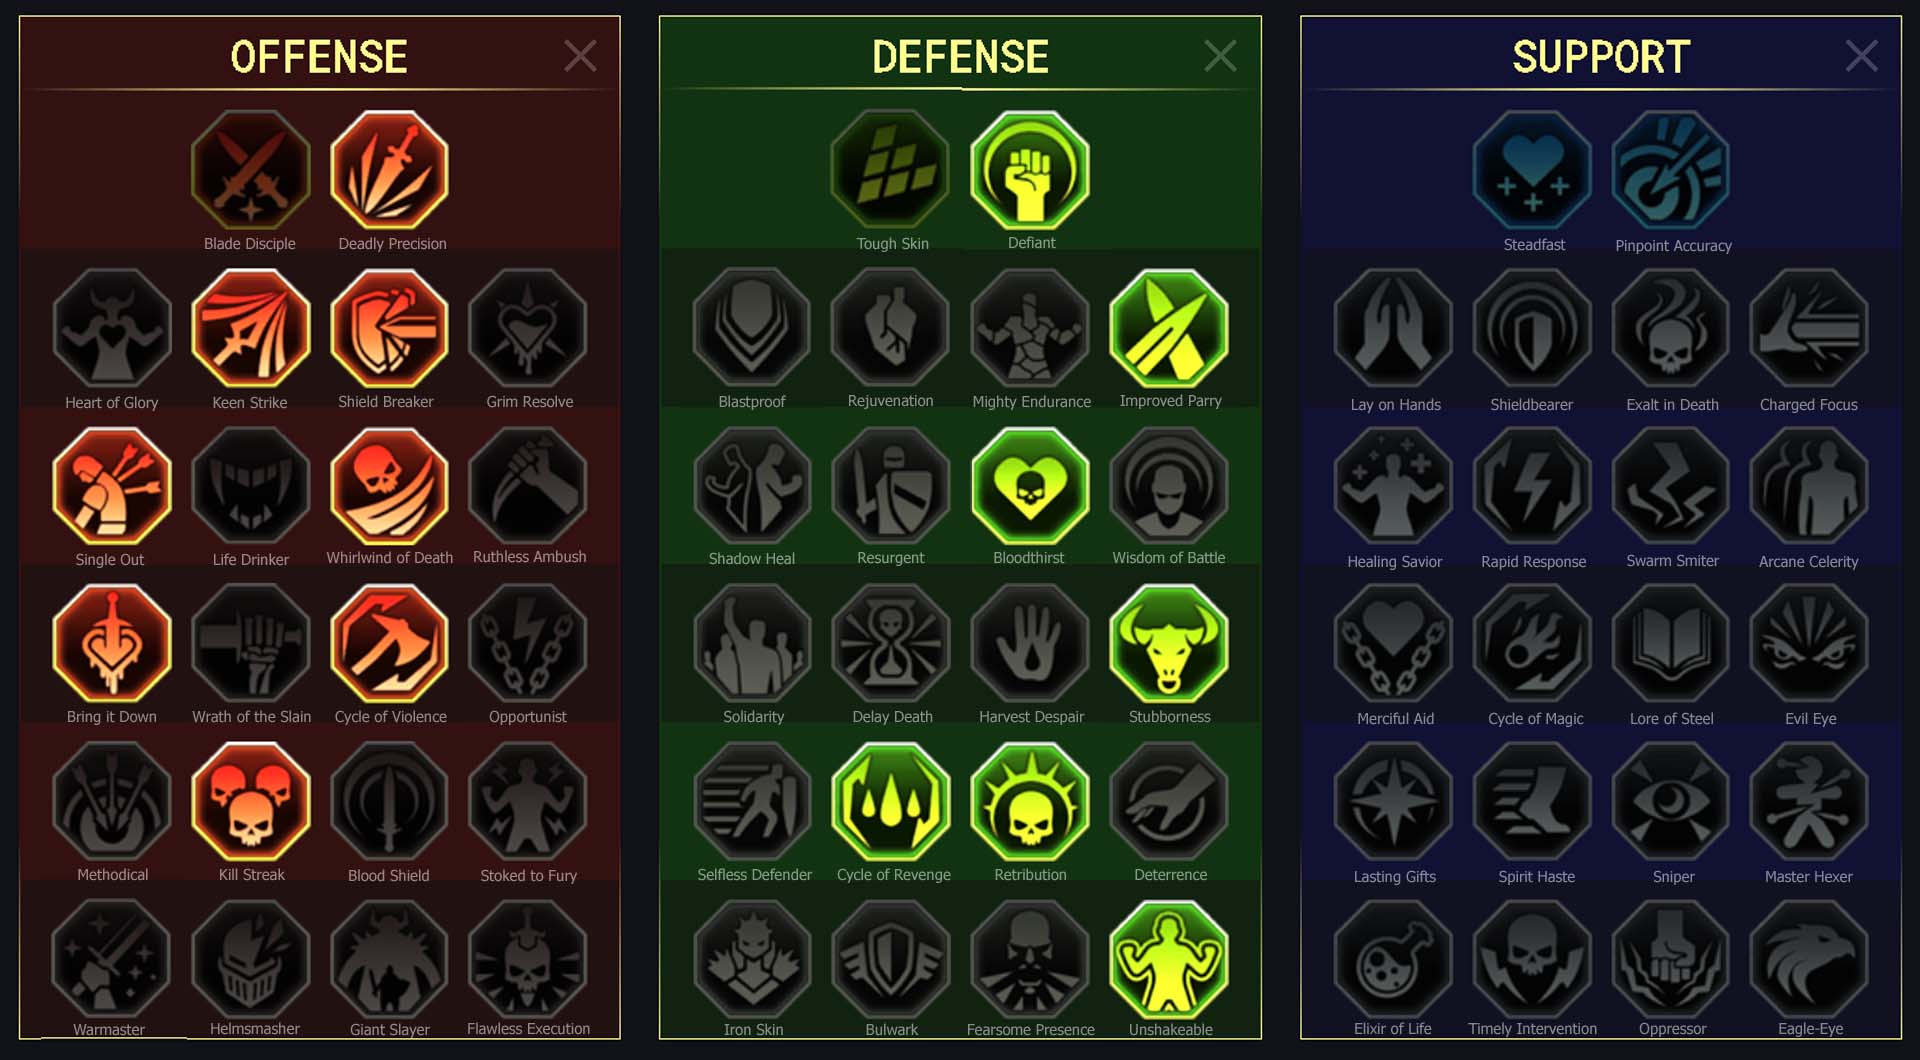Click the Blade Disciple crossed swords icon
This screenshot has height=1060, width=1920.
[251, 170]
